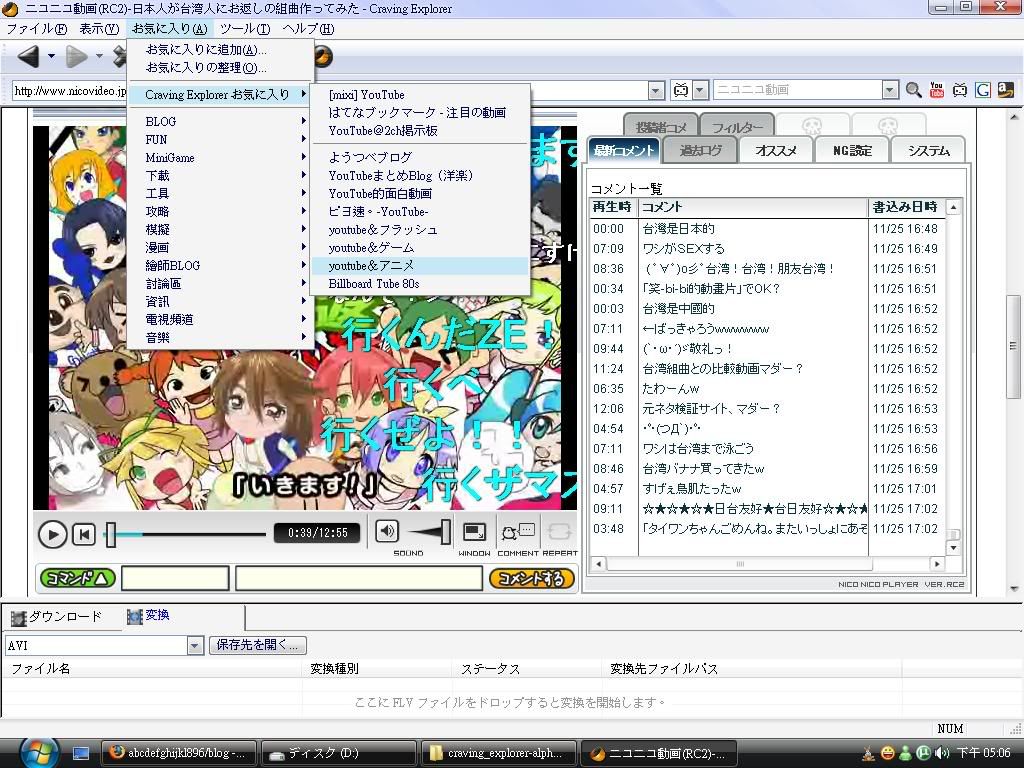This screenshot has width=1024, height=768.
Task: Switch to the システム tab
Action: (x=928, y=150)
